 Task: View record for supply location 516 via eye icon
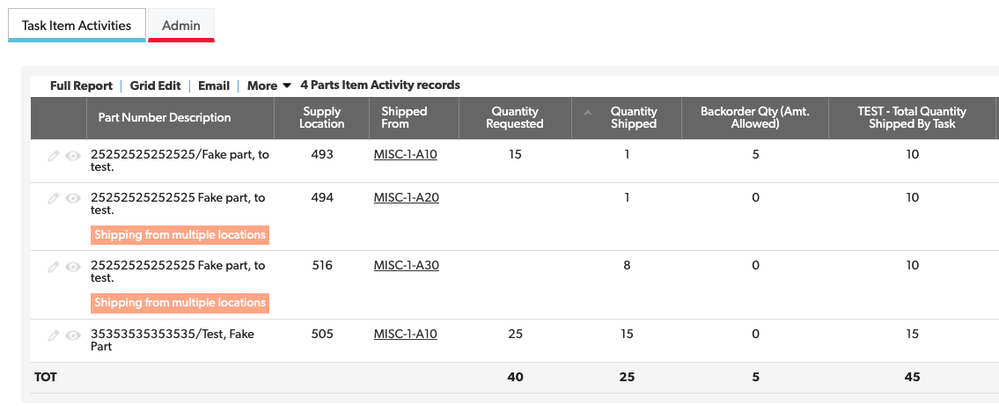click(73, 266)
